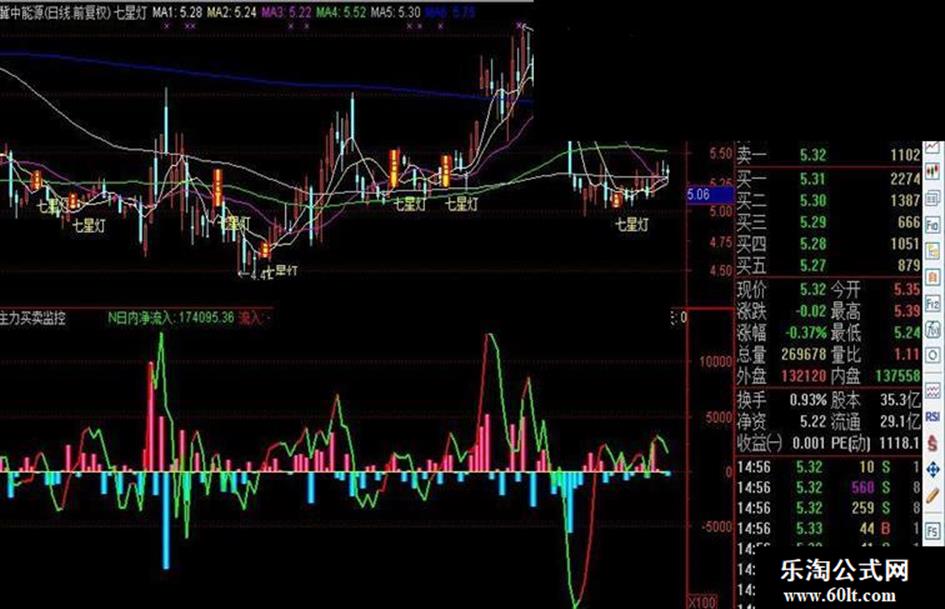Image resolution: width=945 pixels, height=609 pixels.
Task: Open the report list icon in sidebar
Action: click(932, 198)
